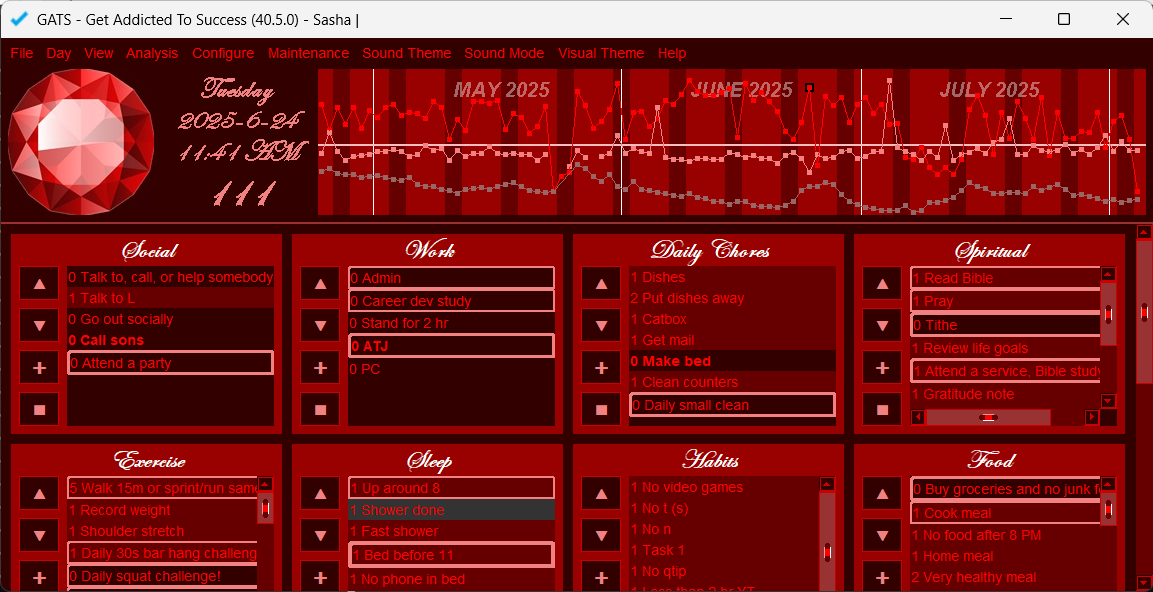
Task: Click the 'Career dev study' outlined task
Action: click(451, 301)
